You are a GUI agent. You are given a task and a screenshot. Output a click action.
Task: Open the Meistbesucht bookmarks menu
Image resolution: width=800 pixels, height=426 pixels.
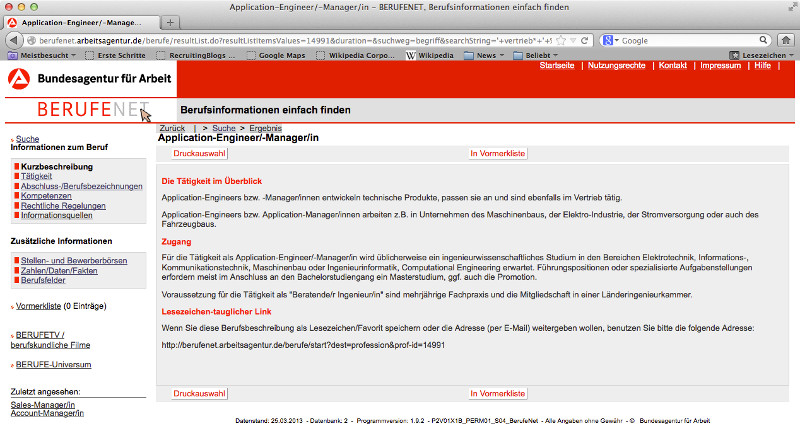click(x=42, y=55)
